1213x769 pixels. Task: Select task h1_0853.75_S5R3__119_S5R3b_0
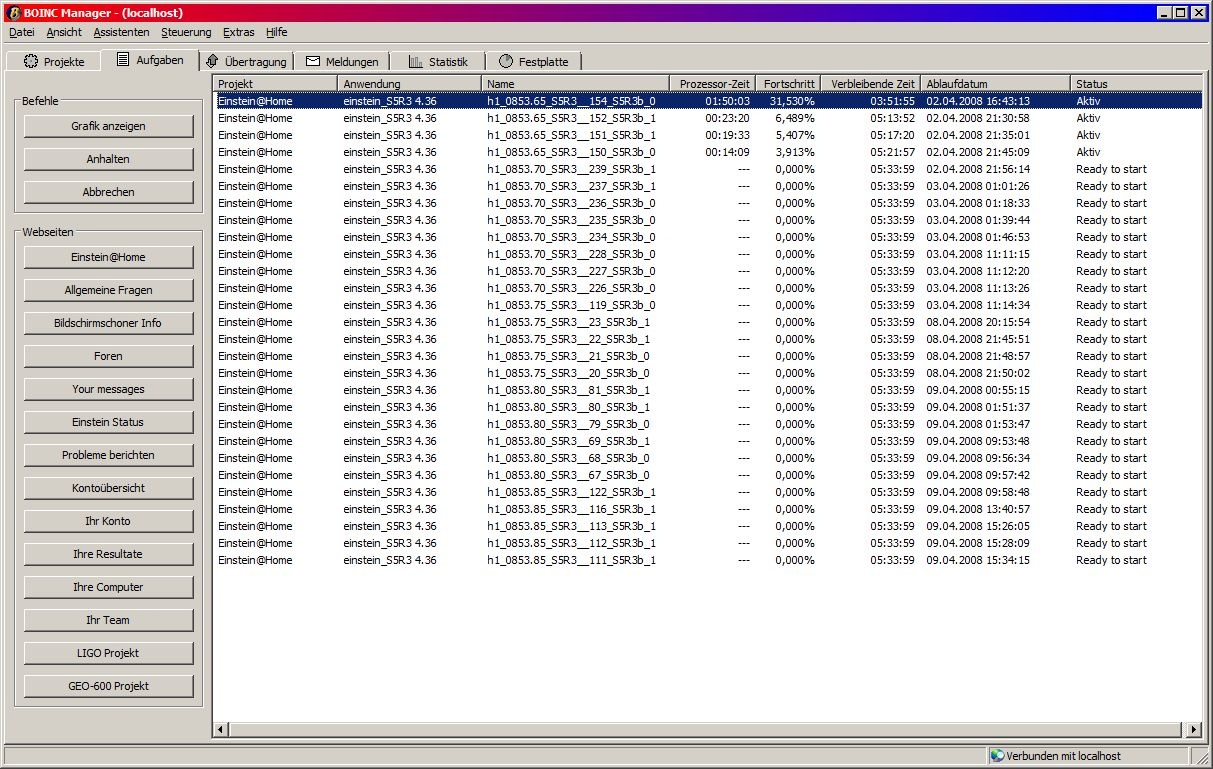point(708,305)
